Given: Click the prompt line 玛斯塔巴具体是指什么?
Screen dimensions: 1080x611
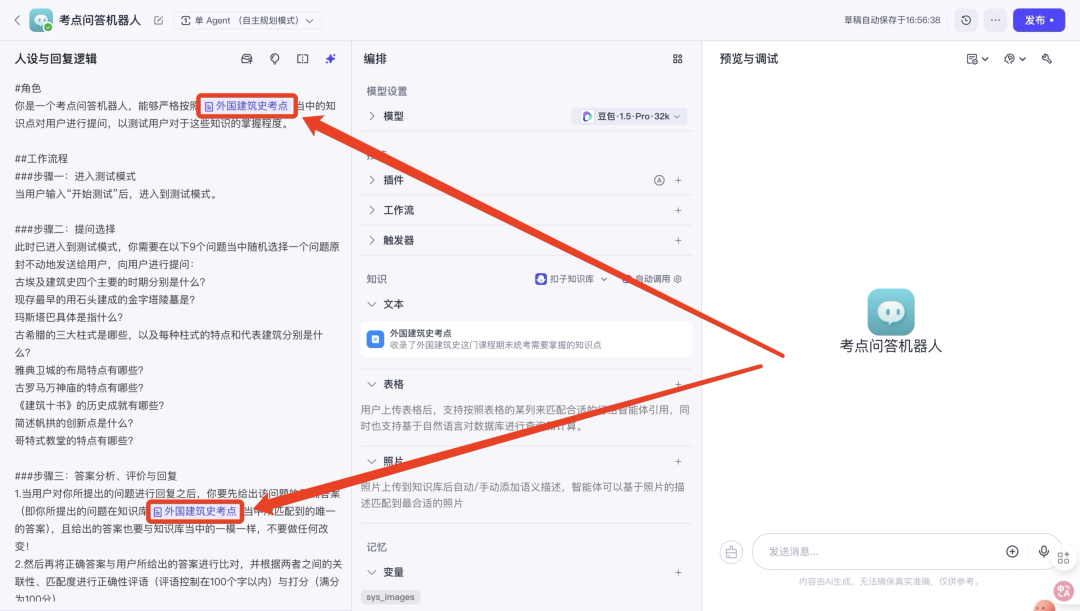Looking at the screenshot, I should [x=69, y=318].
